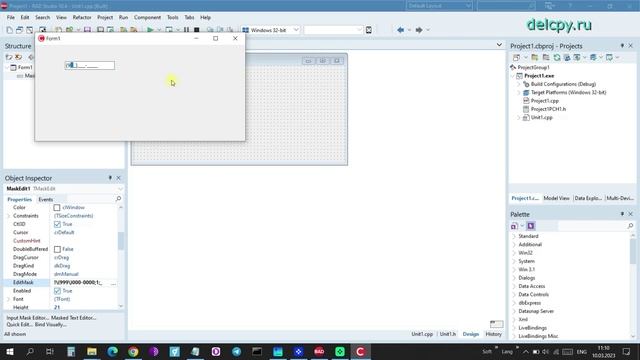Open the editor tabs dropdown chevron

pos(499,44)
